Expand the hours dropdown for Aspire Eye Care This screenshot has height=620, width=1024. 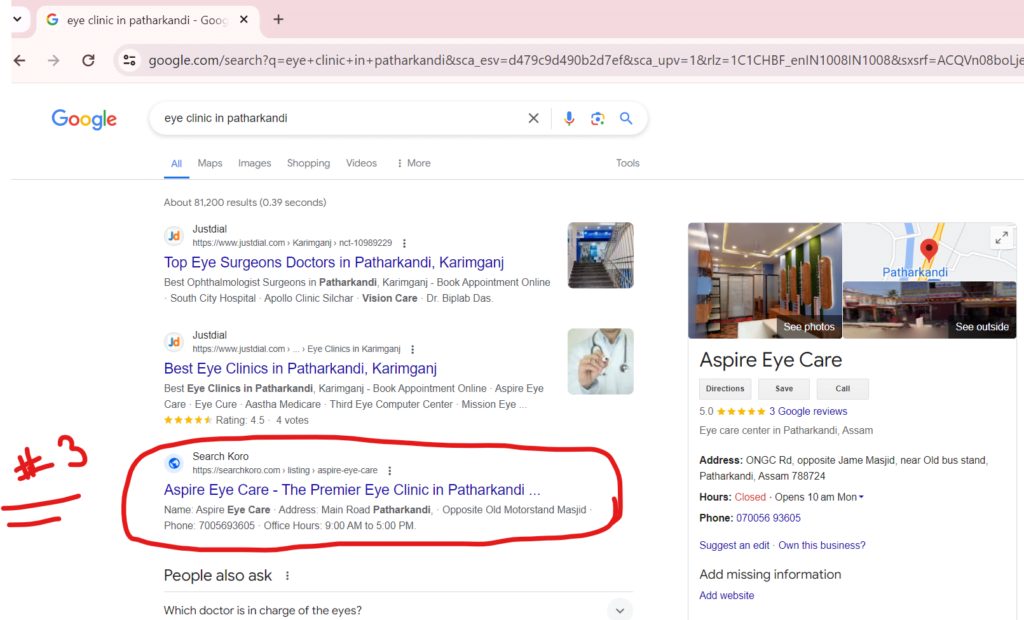(x=861, y=497)
